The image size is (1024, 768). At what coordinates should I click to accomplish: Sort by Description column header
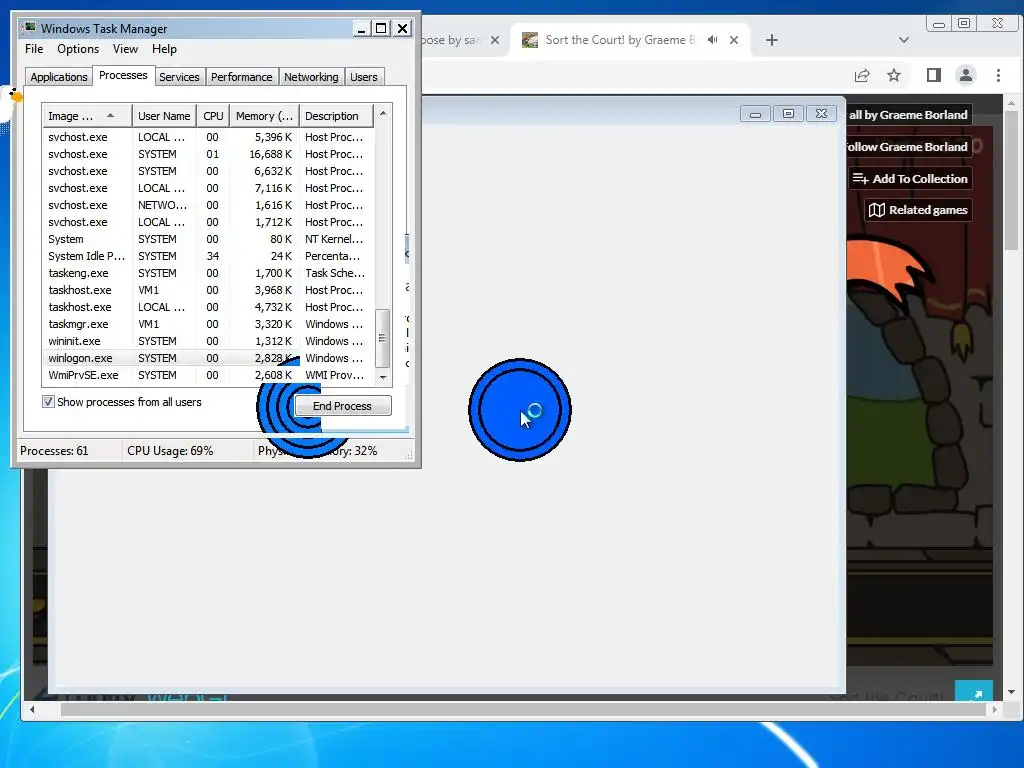pos(336,116)
